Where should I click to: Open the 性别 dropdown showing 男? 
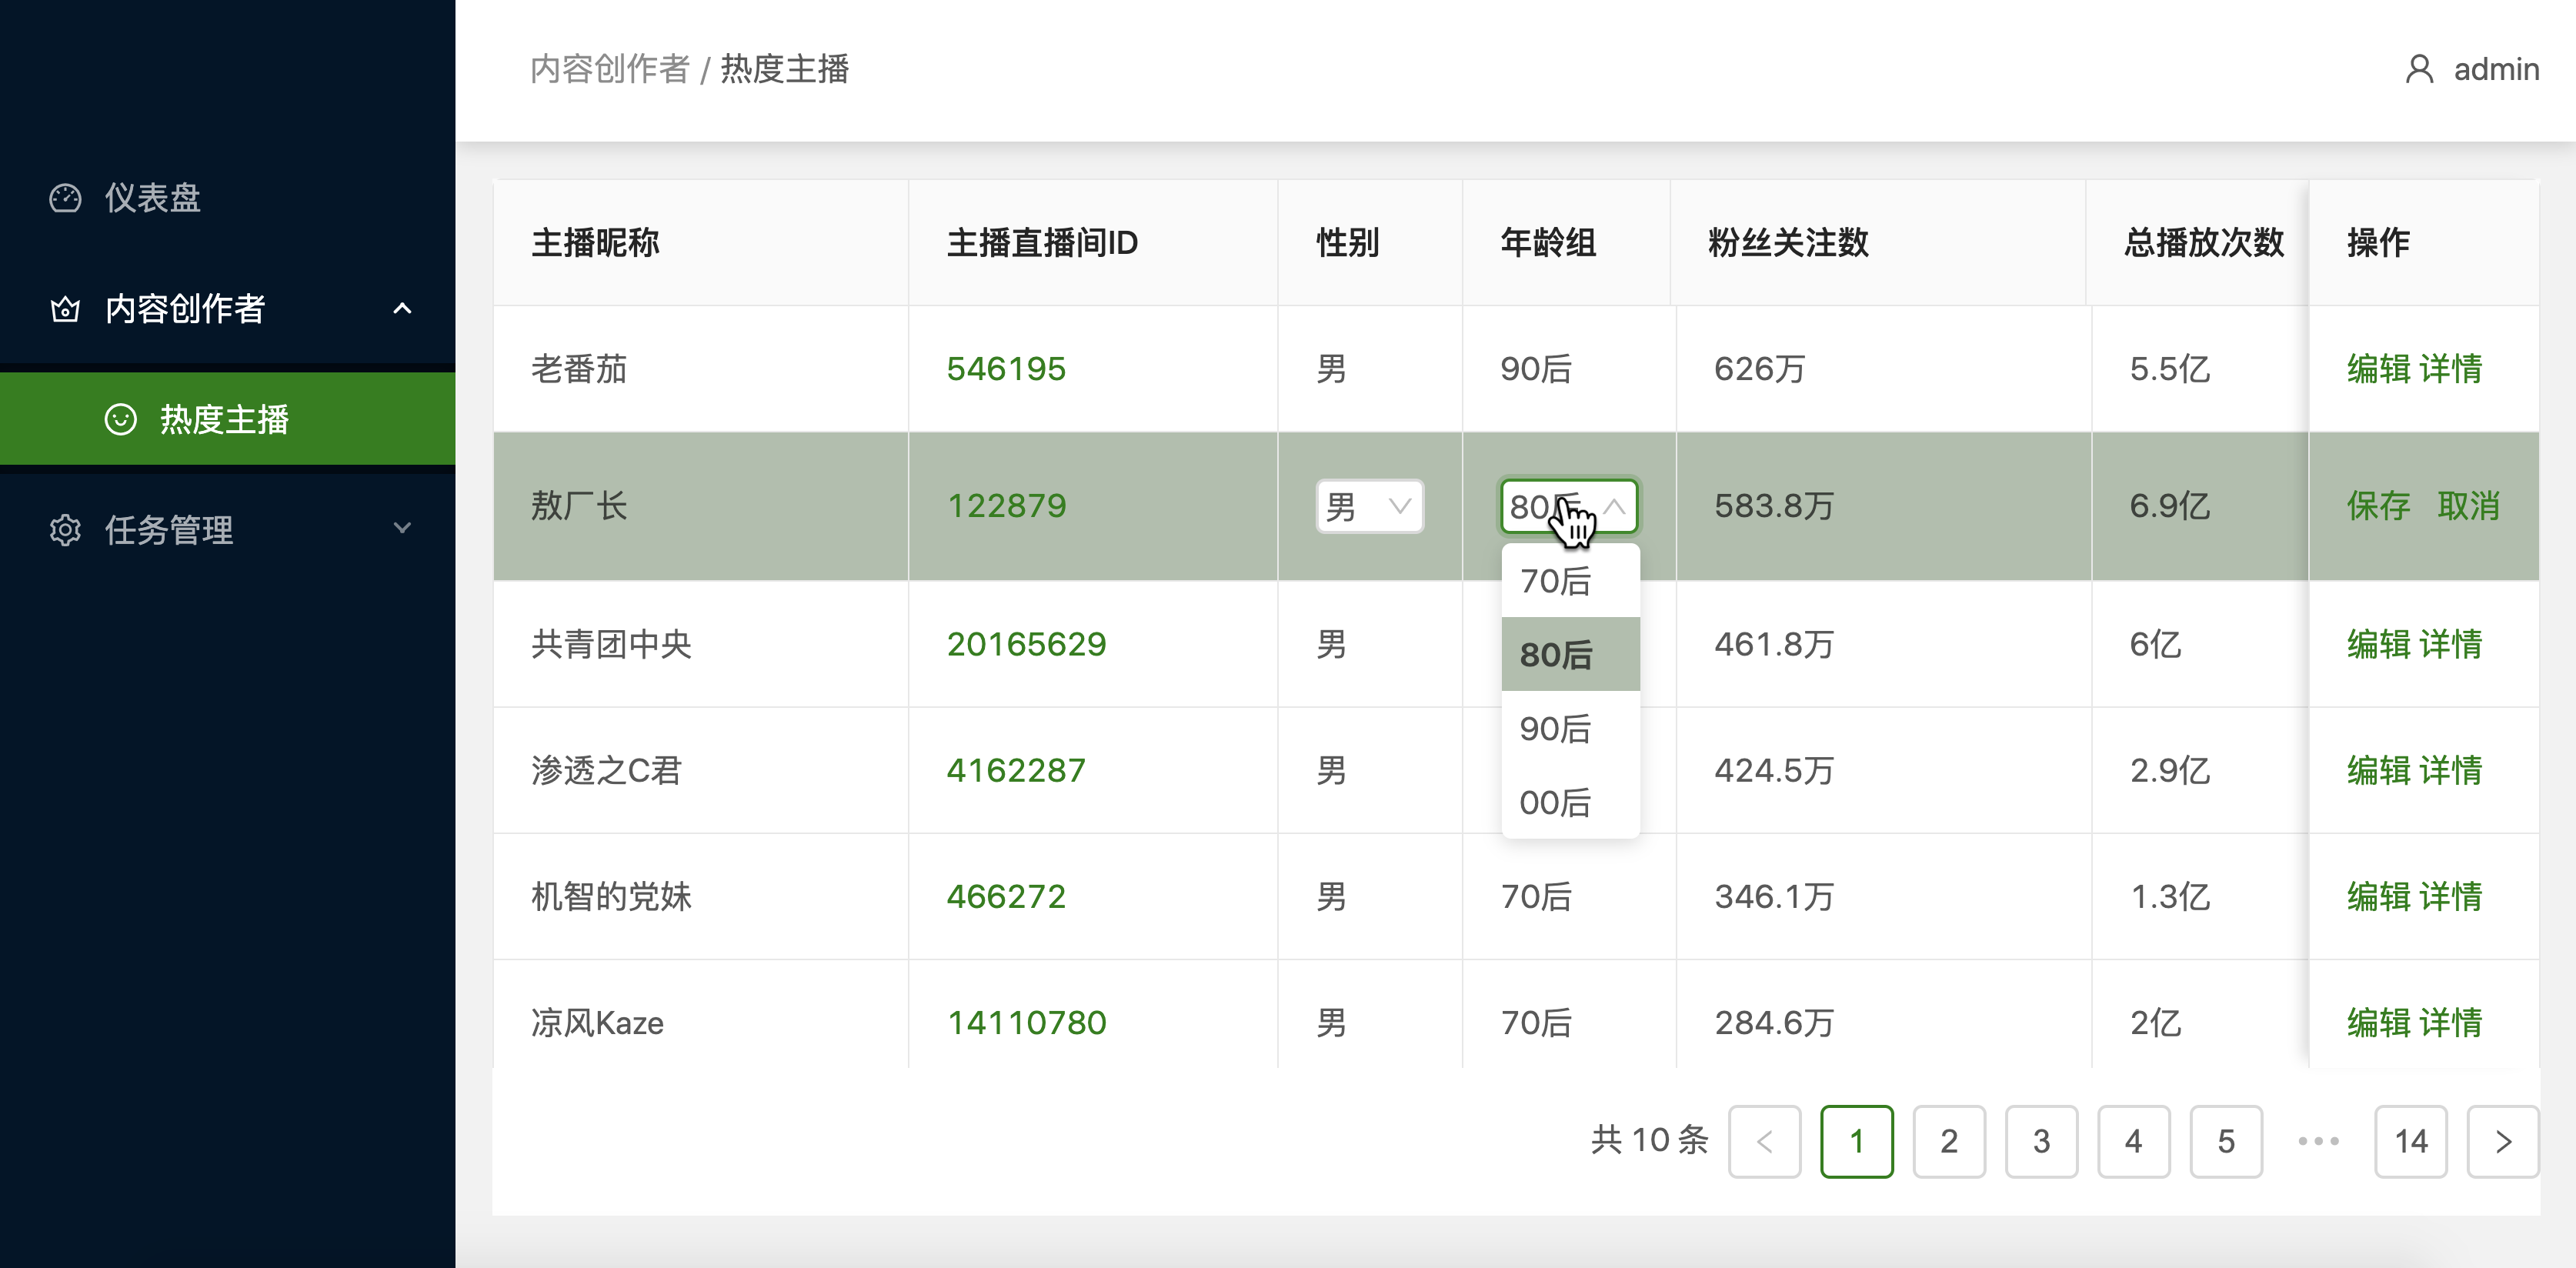tap(1369, 507)
